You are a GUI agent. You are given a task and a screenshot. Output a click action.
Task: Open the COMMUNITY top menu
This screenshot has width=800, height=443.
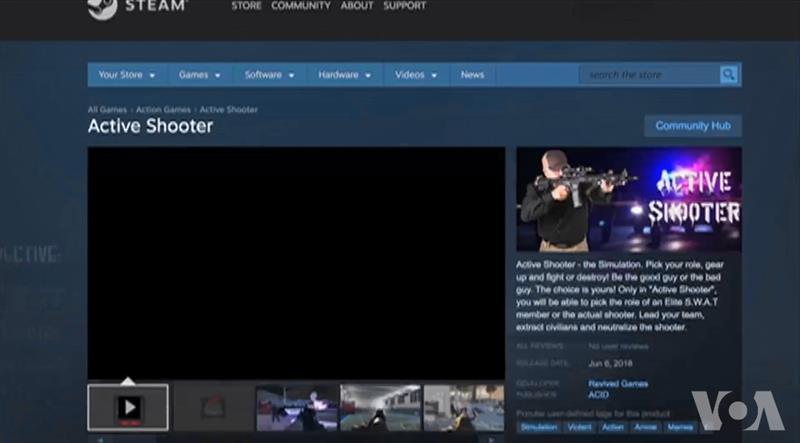[300, 6]
